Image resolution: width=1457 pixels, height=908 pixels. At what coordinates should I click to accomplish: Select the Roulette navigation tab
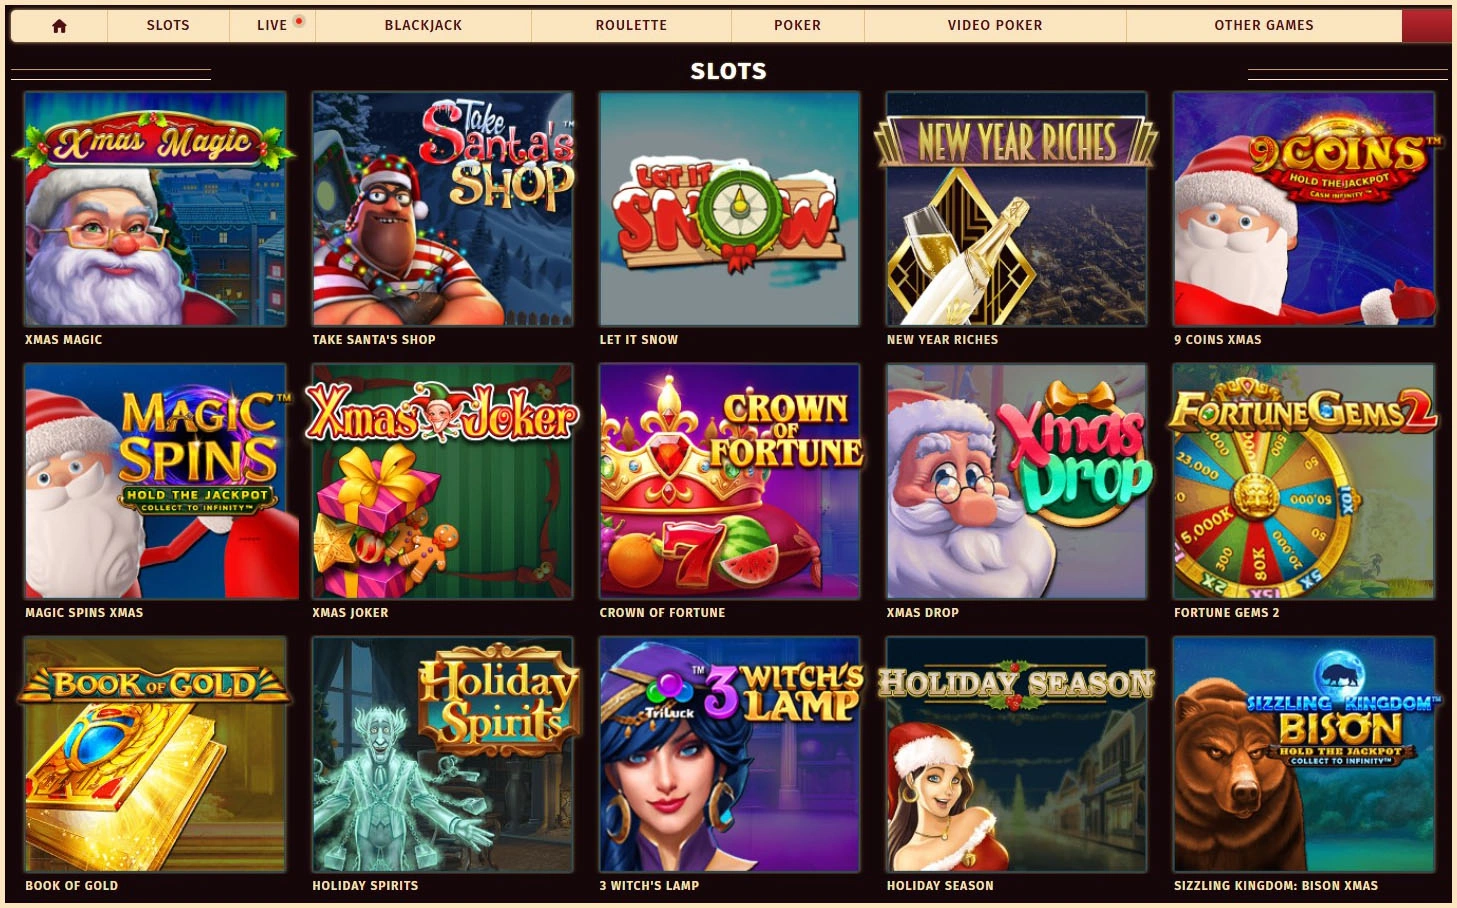631,26
